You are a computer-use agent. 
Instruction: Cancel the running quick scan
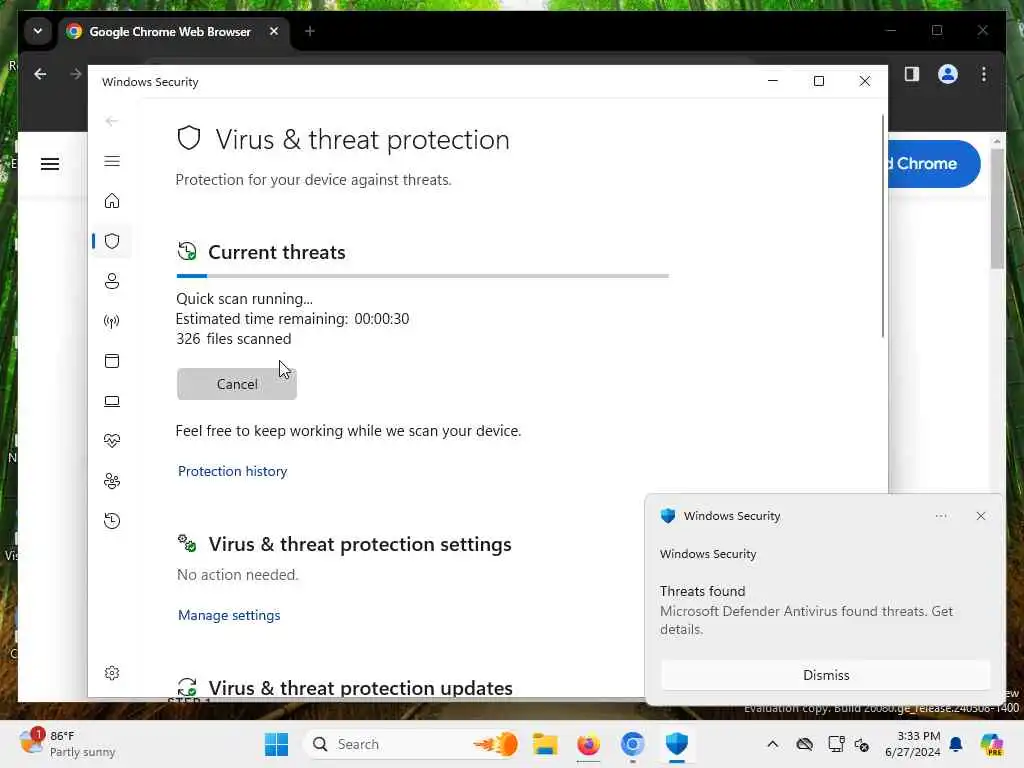(x=236, y=384)
